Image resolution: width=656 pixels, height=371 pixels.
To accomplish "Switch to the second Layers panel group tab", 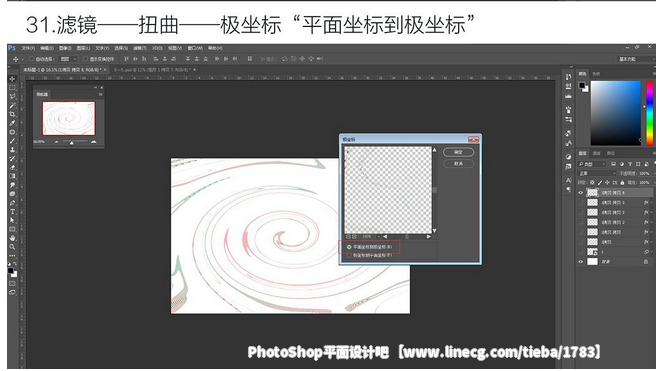I will pyautogui.click(x=597, y=153).
